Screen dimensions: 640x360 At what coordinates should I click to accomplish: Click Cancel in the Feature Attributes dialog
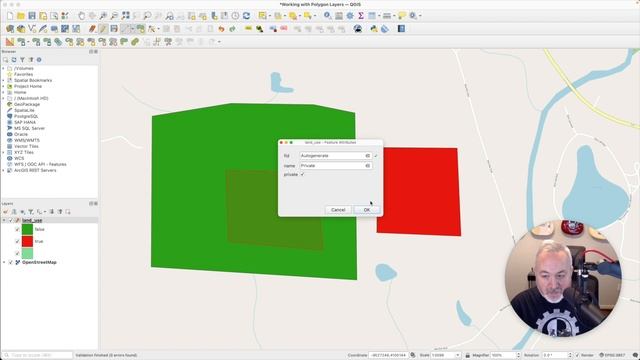coord(338,210)
